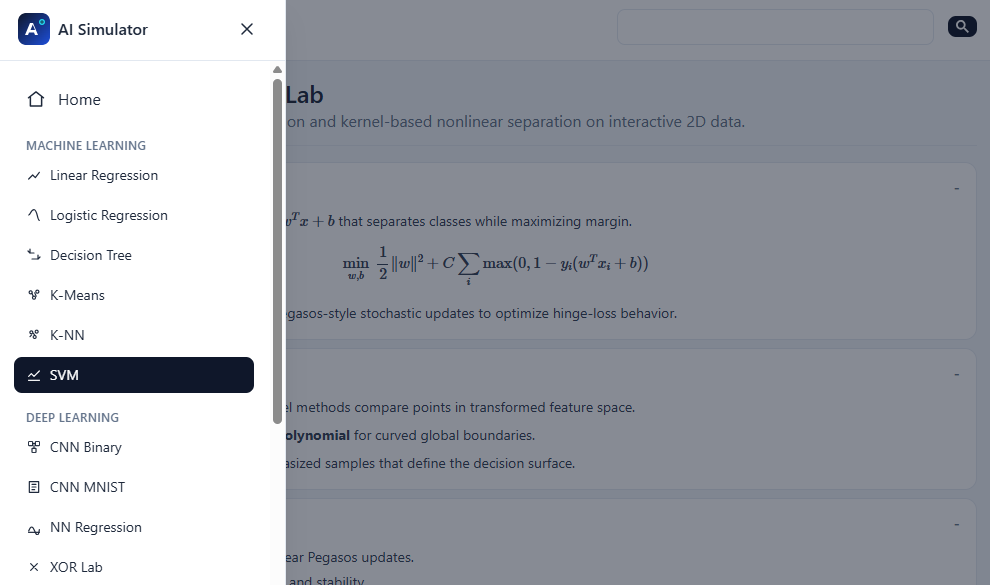Select the Home text link
The height and width of the screenshot is (585, 990).
(79, 99)
